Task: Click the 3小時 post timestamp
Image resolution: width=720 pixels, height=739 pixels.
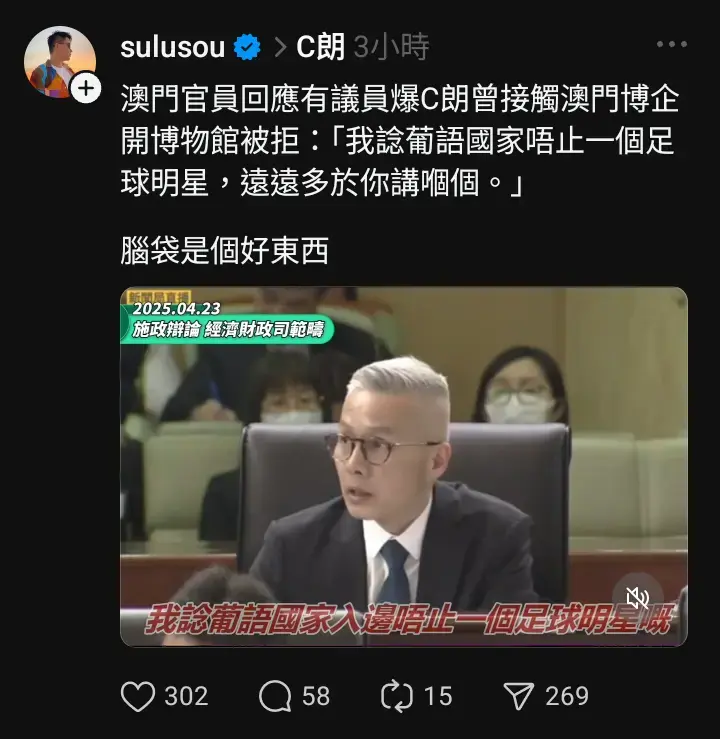Action: 391,47
